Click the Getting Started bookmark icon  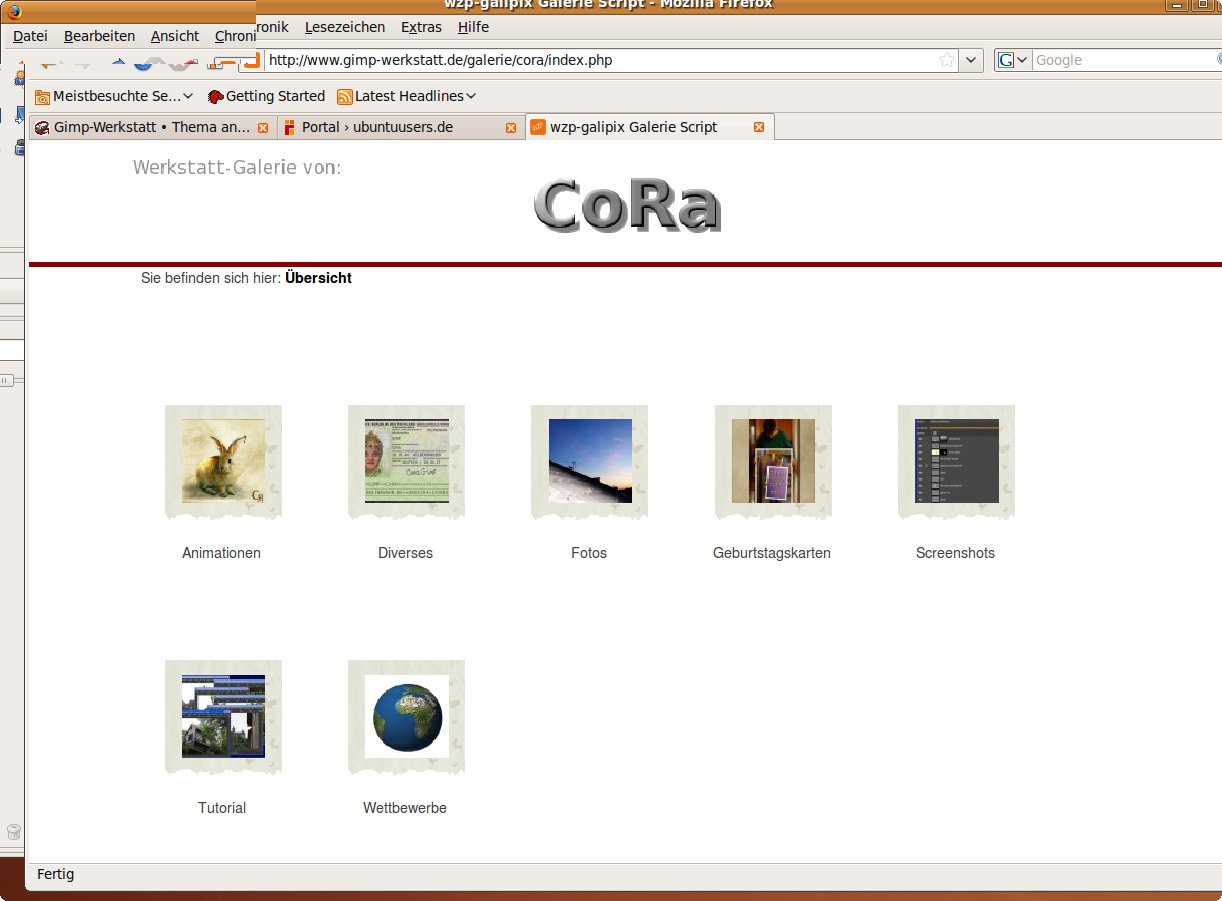point(215,97)
